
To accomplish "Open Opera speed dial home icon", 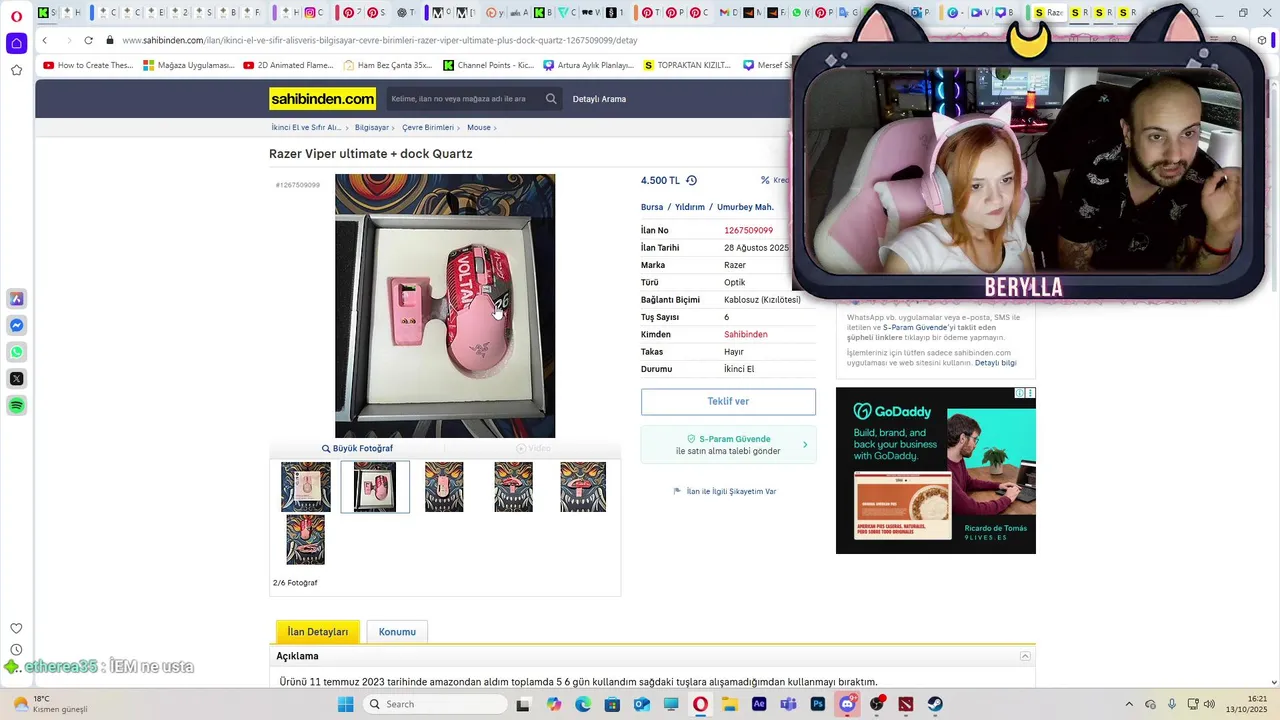I will [x=16, y=43].
